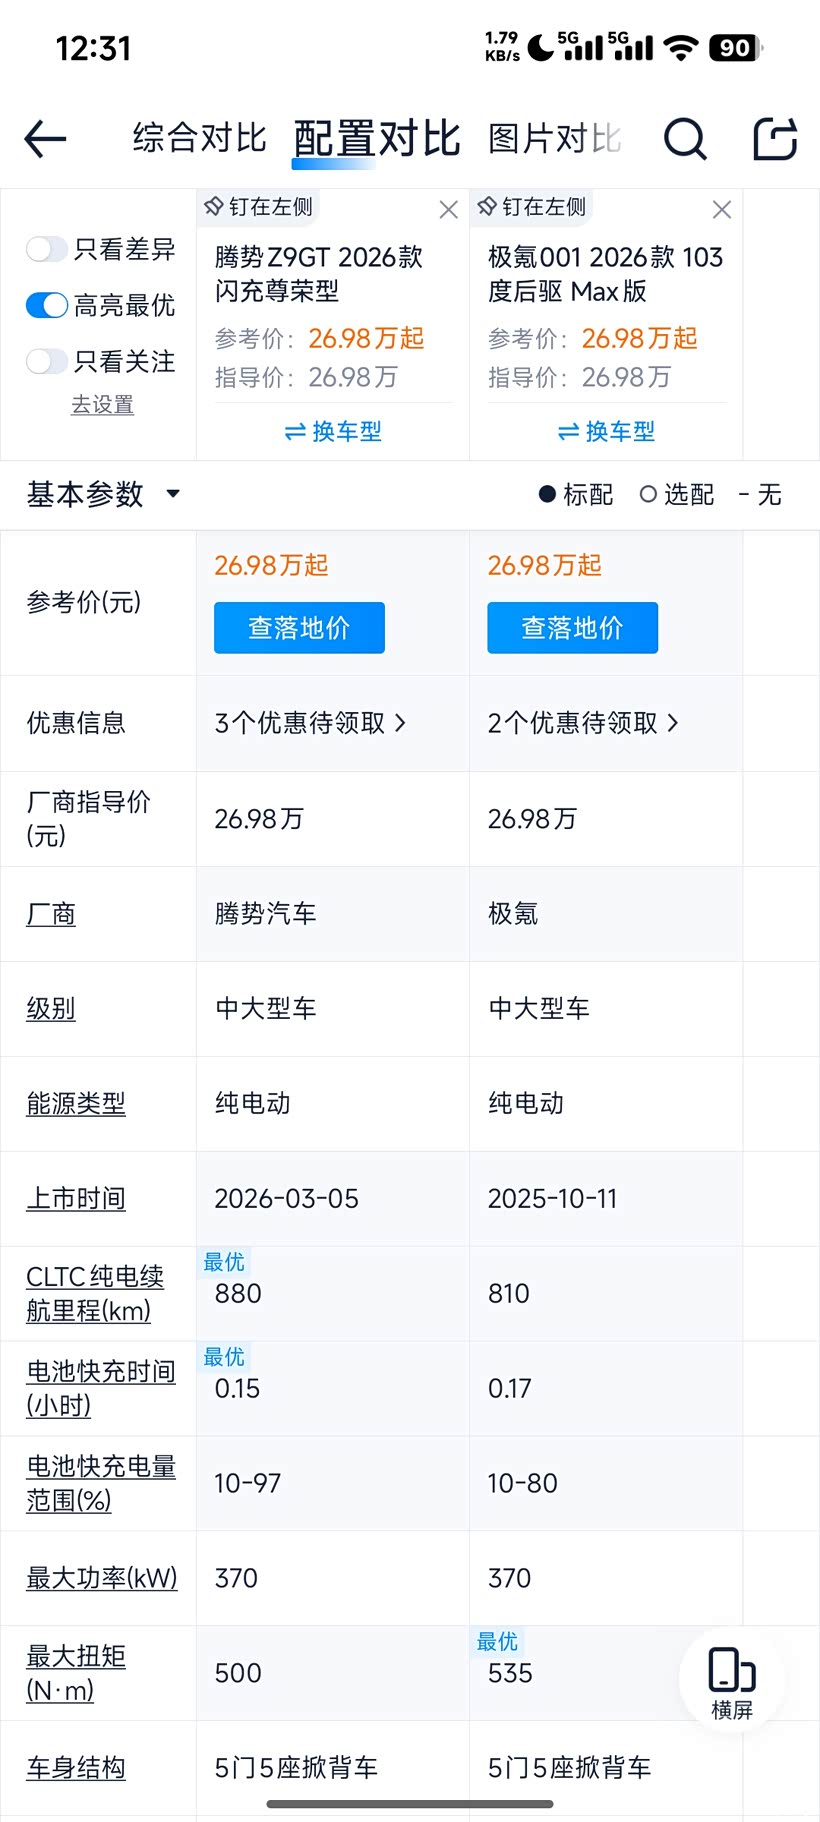Enable the 只看差异 toggle
Screen dimensions: 820x1822
point(47,249)
